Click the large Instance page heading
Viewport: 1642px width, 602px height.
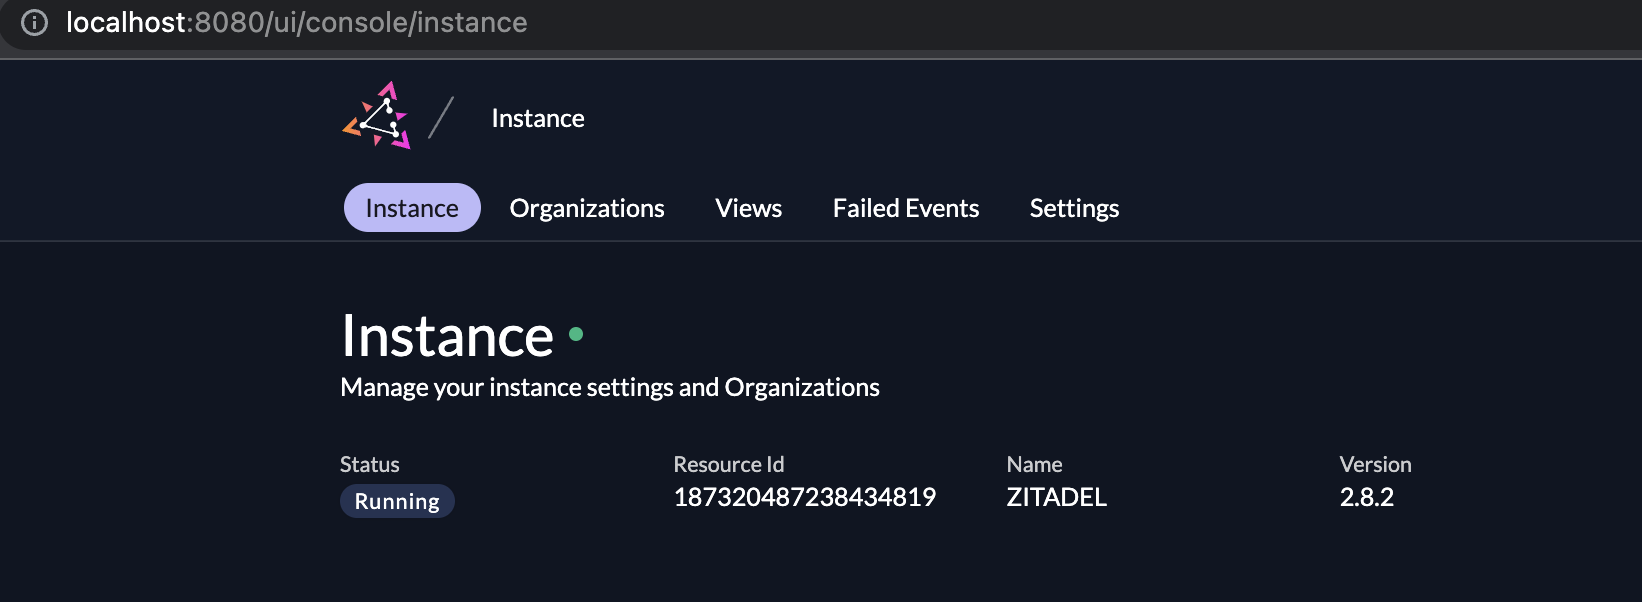click(447, 336)
